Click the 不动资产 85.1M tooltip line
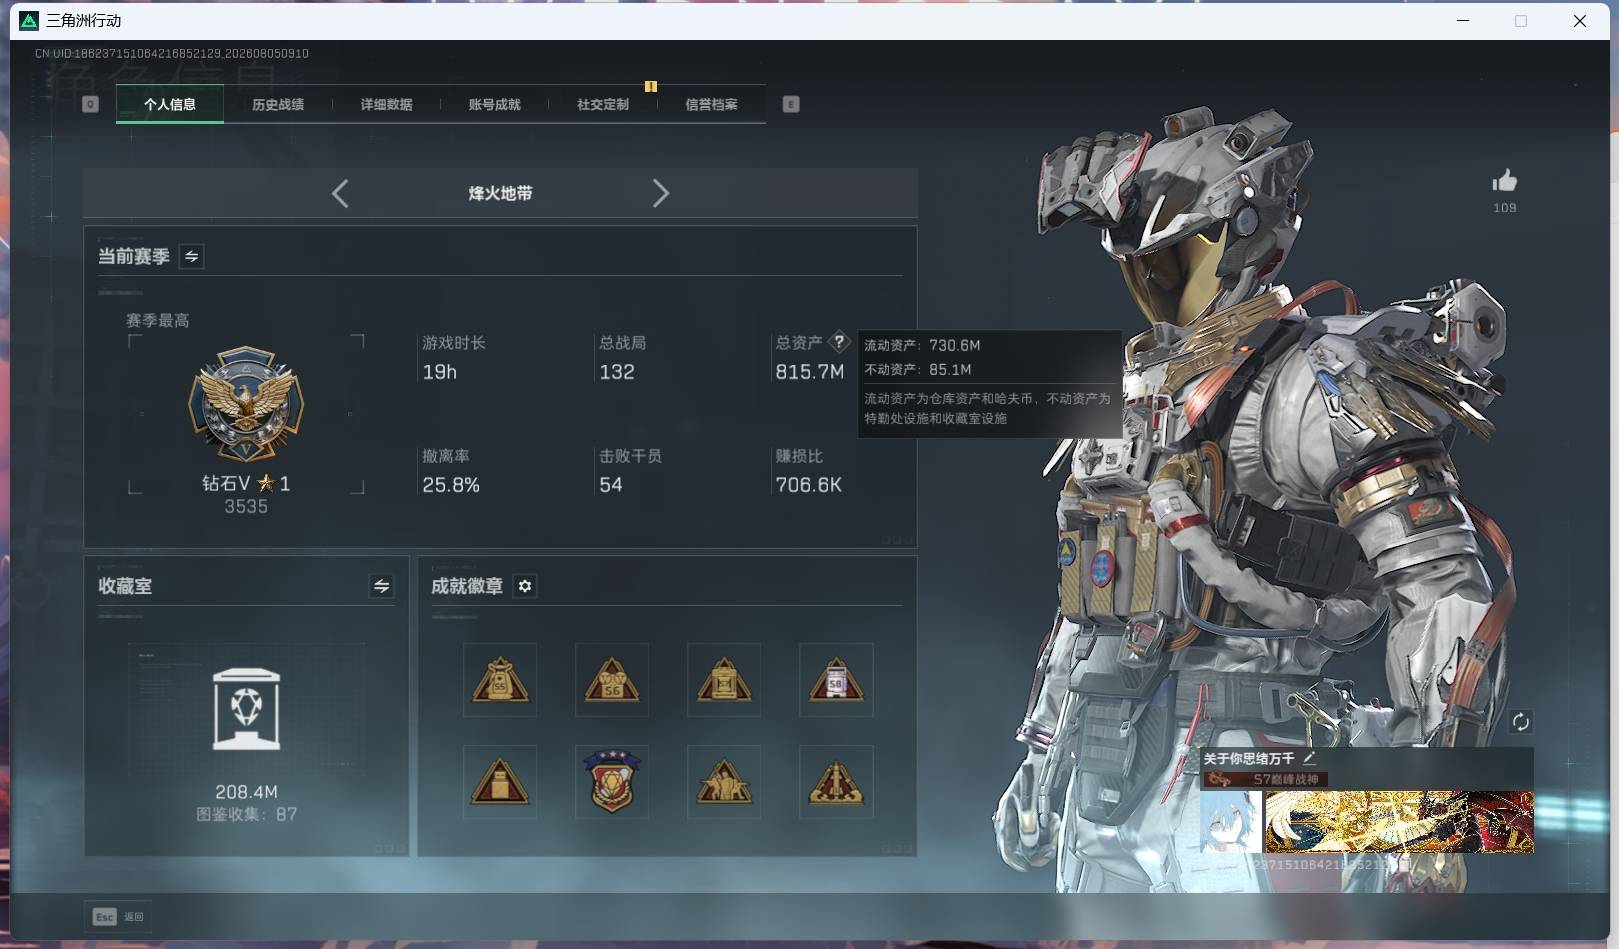Screen dimensions: 1619x949 [x=918, y=369]
